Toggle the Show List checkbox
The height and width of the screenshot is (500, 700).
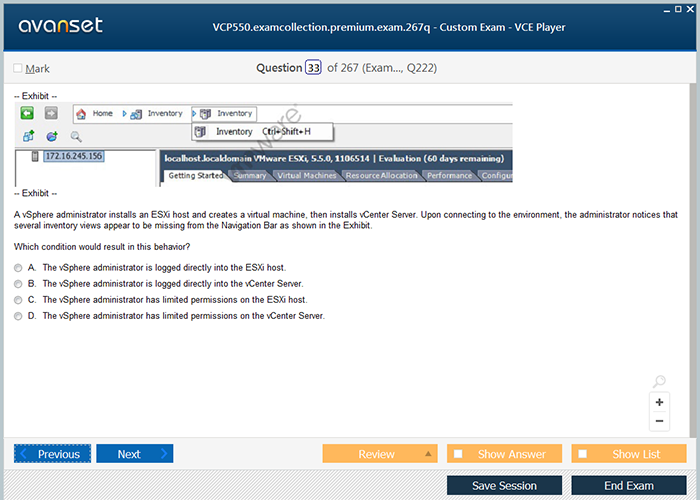tap(583, 454)
